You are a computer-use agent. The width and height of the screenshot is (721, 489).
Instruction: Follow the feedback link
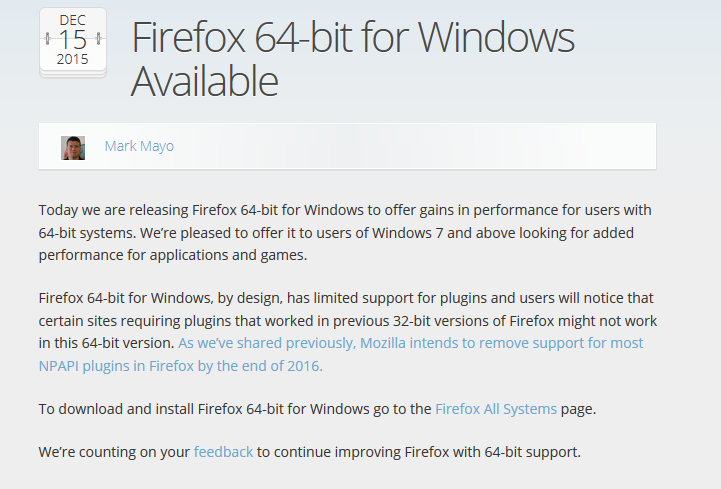point(223,452)
